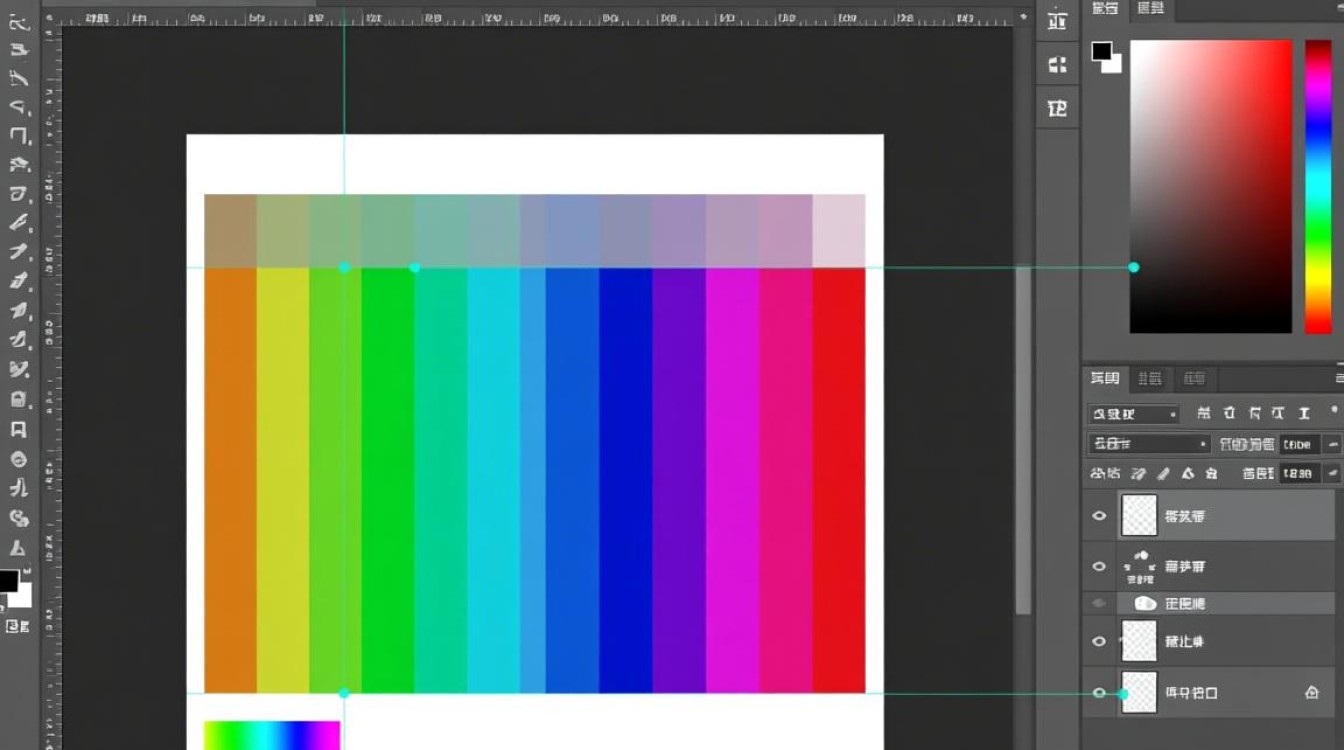1344x750 pixels.
Task: Switch to the second tab in the Layers panel group
Action: pyautogui.click(x=1150, y=379)
